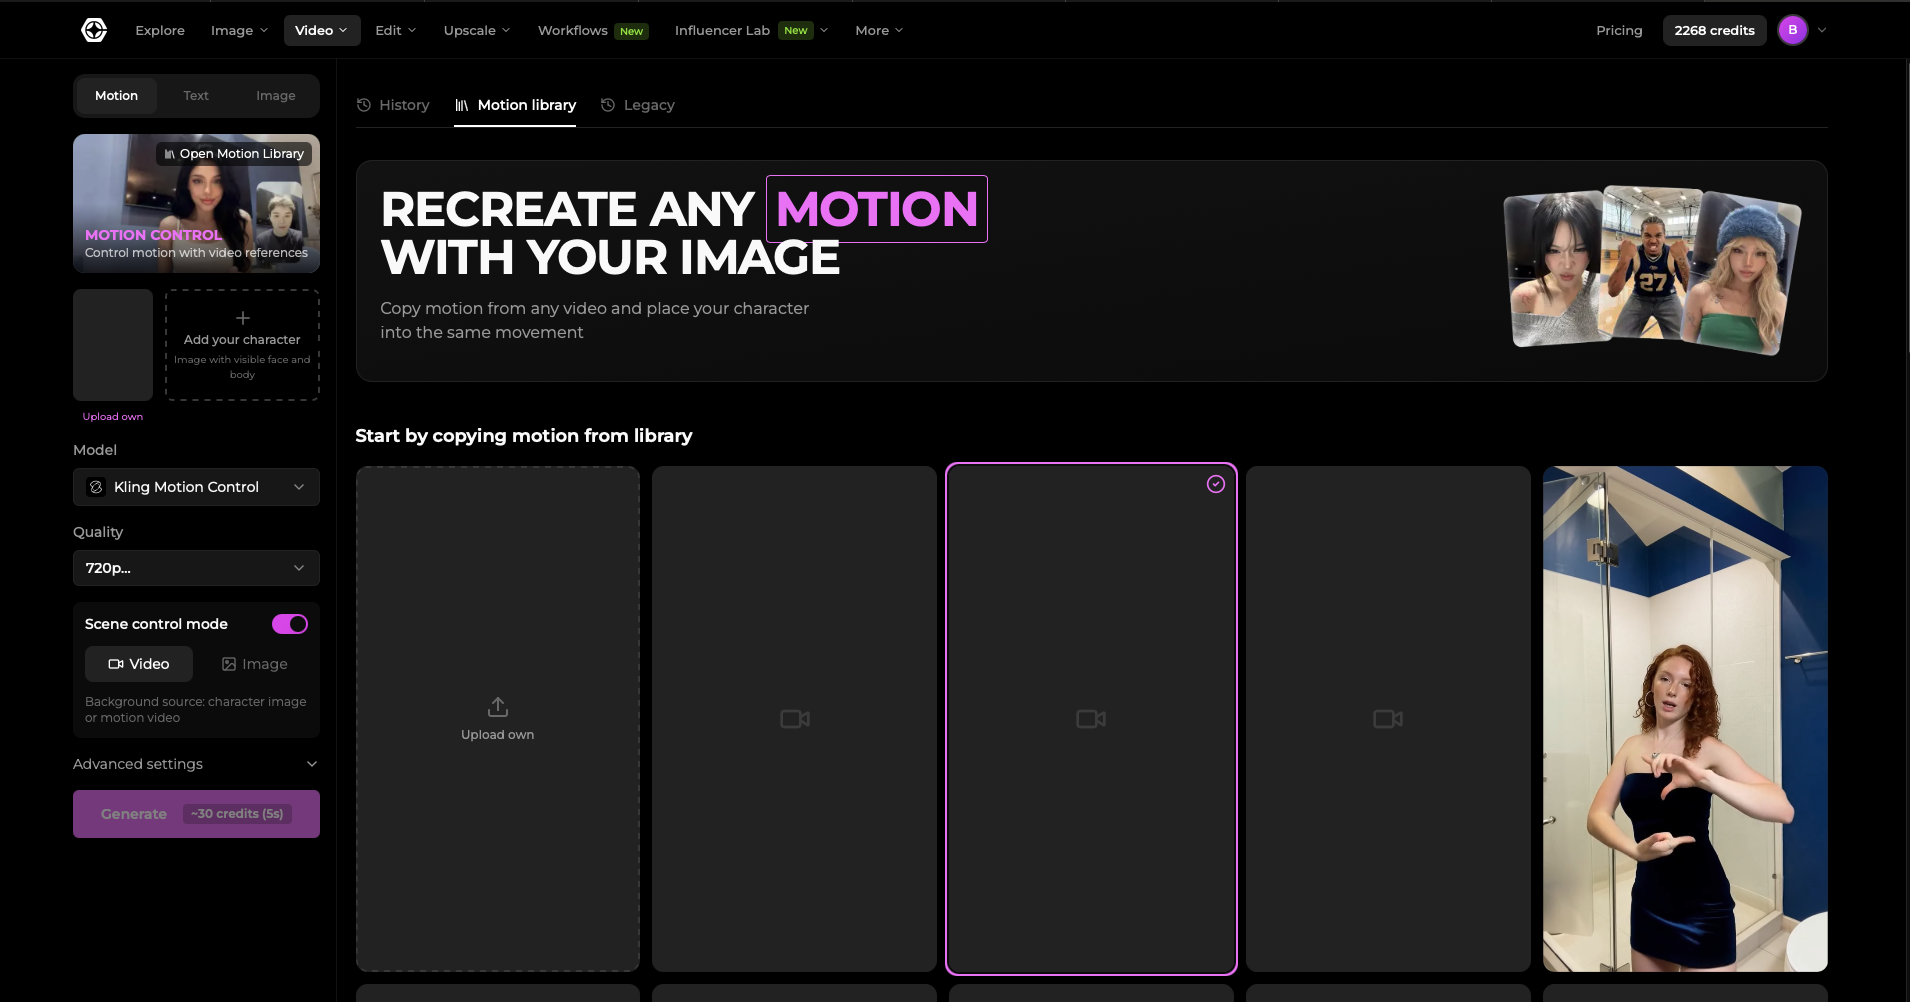The height and width of the screenshot is (1002, 1910).
Task: Open the Pricing page
Action: point(1618,30)
